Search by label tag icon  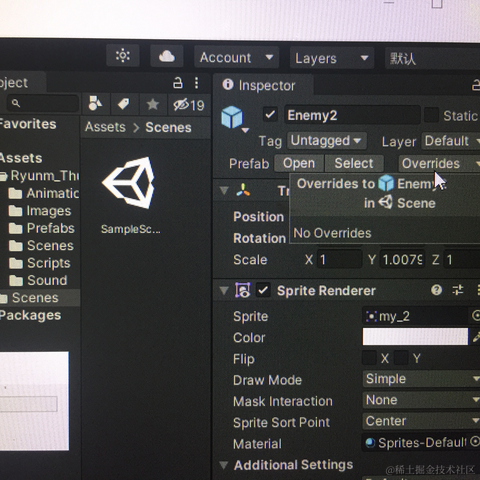click(123, 104)
